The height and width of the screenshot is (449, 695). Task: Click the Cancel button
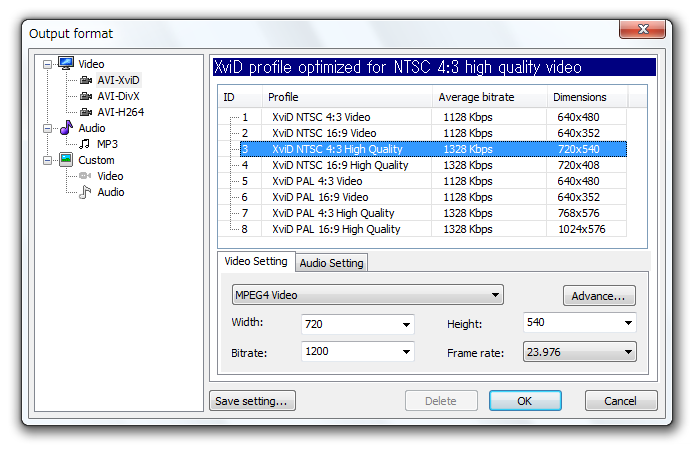point(621,401)
